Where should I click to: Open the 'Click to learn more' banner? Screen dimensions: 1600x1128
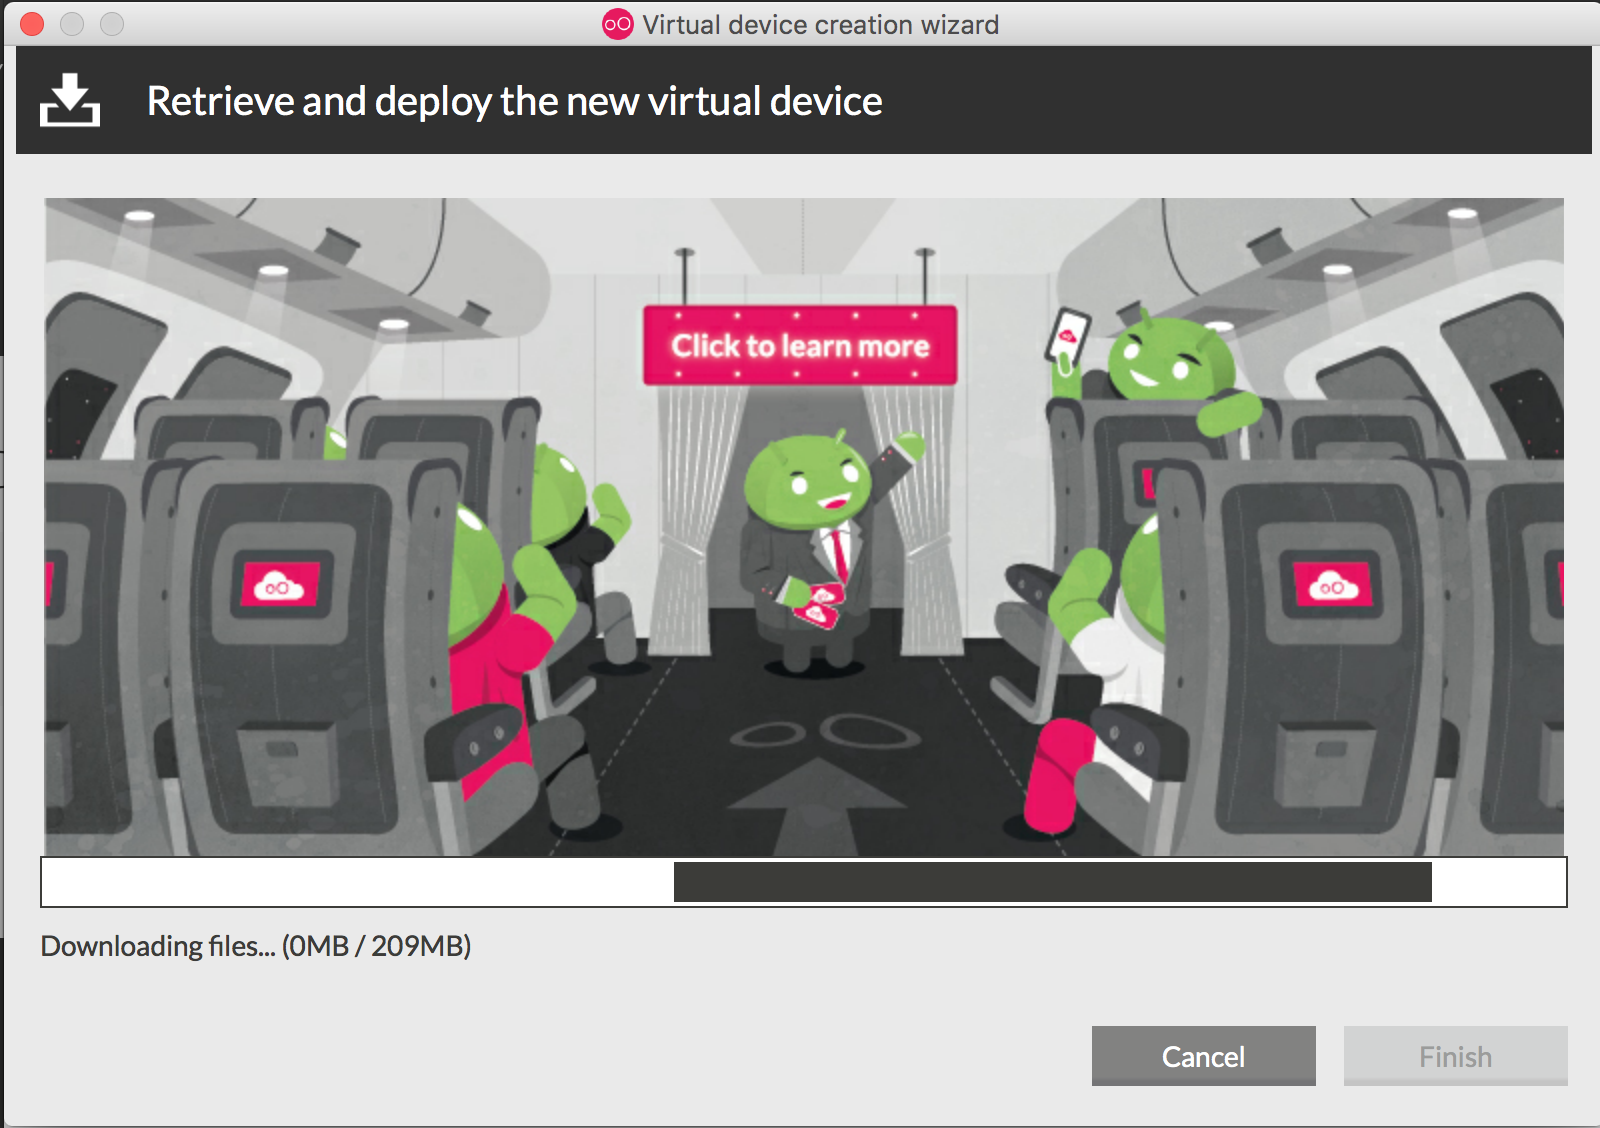point(800,345)
